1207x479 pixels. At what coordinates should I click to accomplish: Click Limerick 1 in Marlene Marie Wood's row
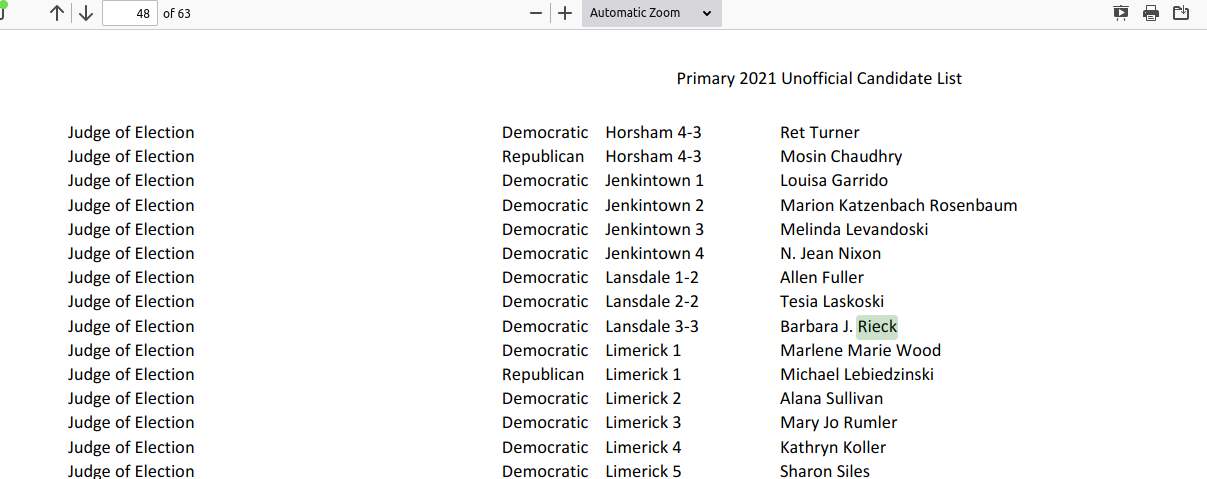(643, 350)
